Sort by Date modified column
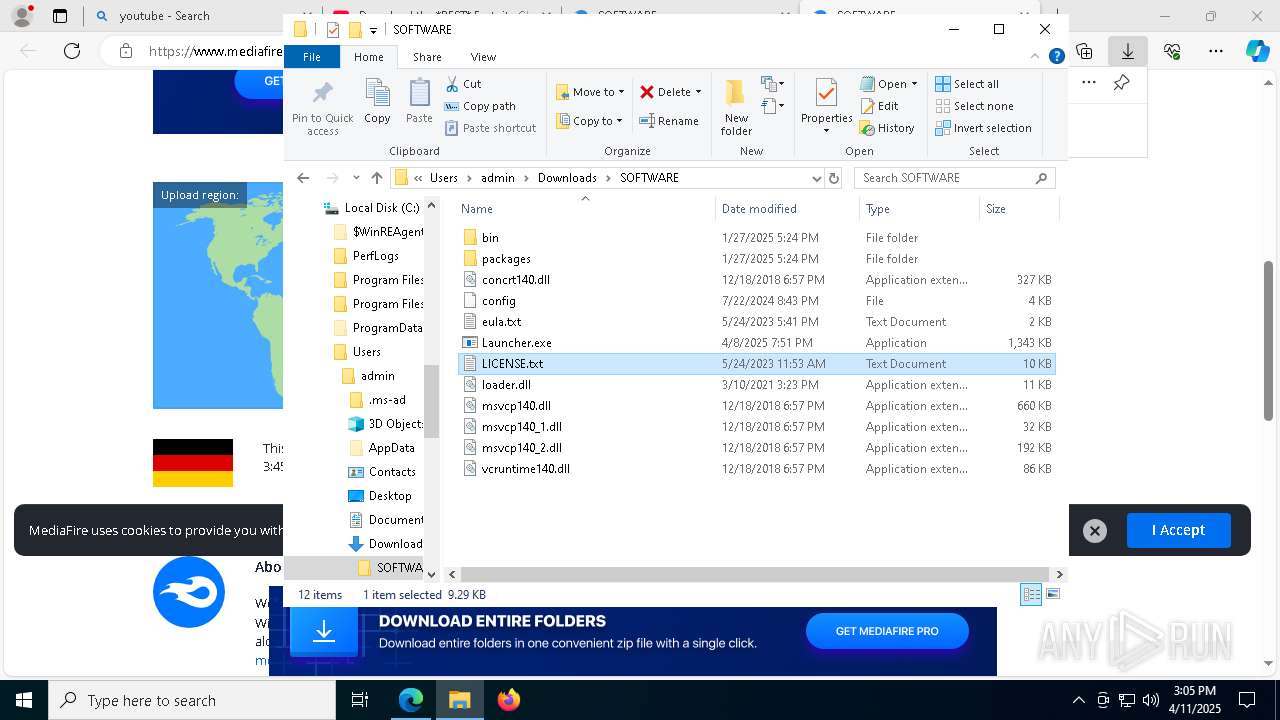This screenshot has height=720, width=1280. point(787,209)
